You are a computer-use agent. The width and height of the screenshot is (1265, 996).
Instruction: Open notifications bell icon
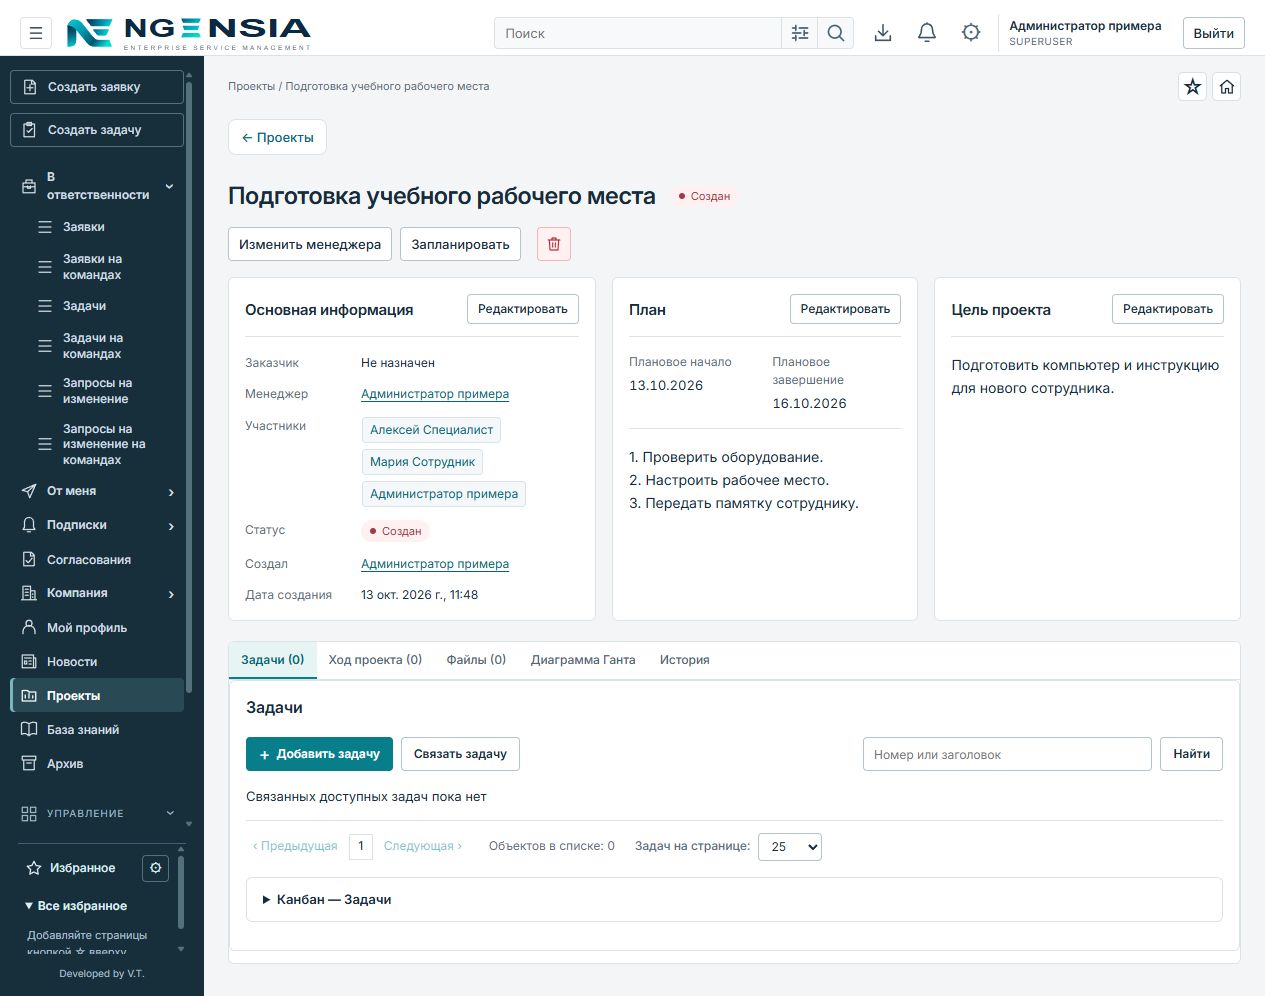tap(927, 33)
